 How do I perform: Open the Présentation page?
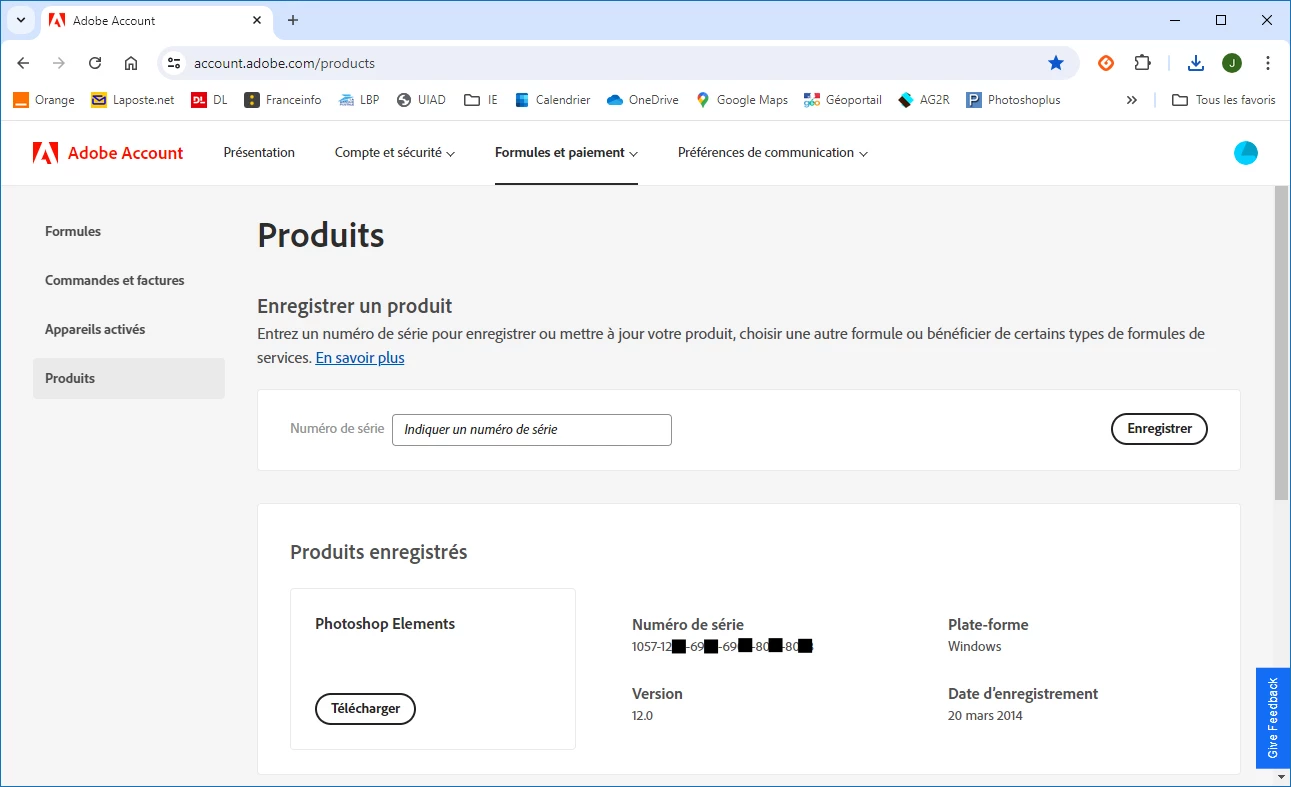point(259,153)
